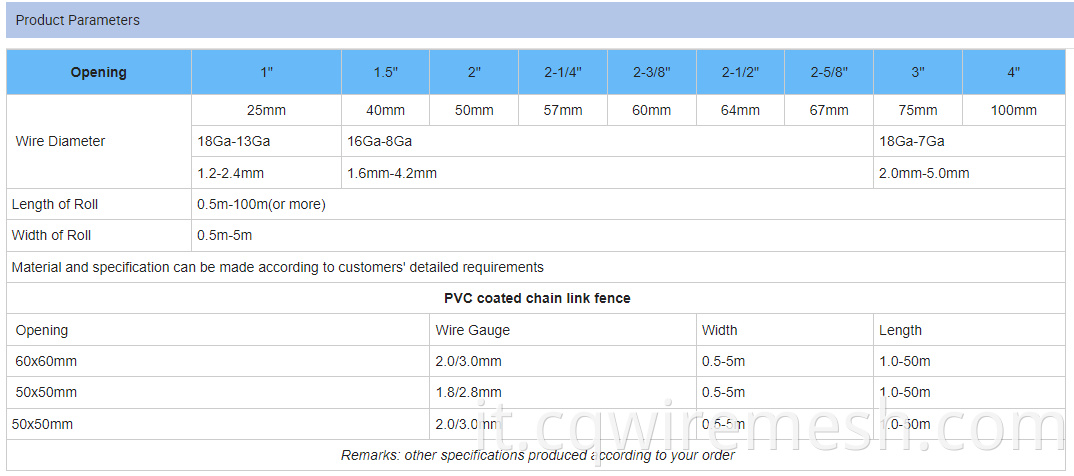Click the 100mm cell
The image size is (1074, 476).
pos(1014,110)
